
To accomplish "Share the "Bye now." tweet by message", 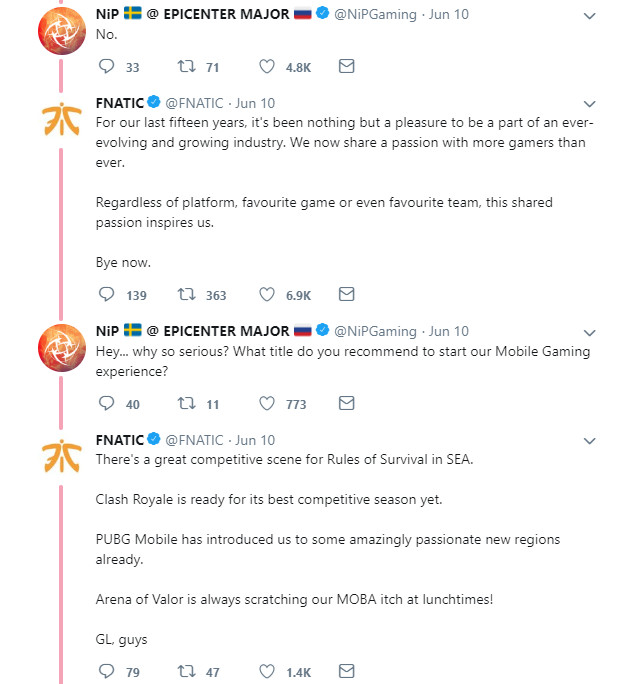I will coord(346,295).
